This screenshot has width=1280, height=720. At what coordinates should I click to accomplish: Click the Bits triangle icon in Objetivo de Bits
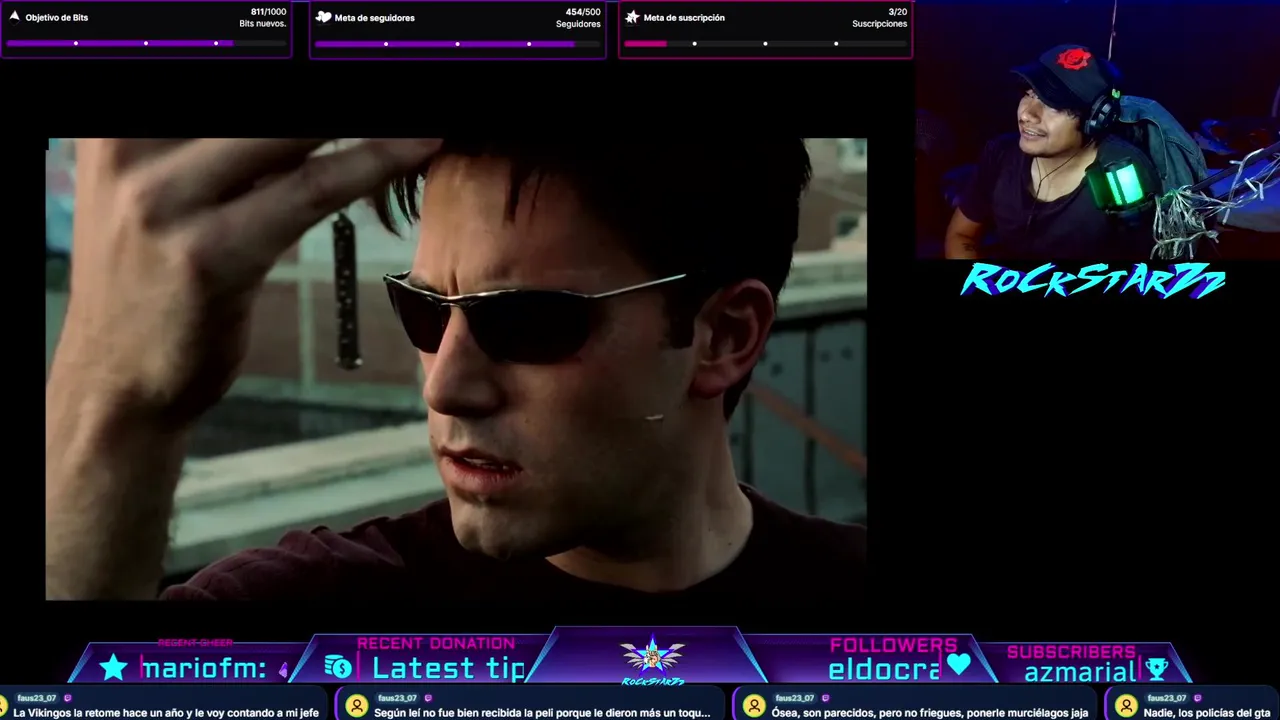click(14, 17)
